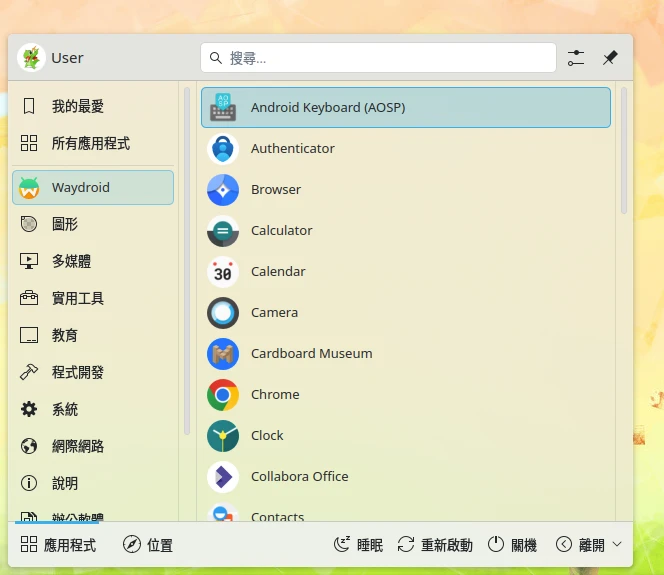Click the 關機 shutdown button
The width and height of the screenshot is (664, 575).
512,545
